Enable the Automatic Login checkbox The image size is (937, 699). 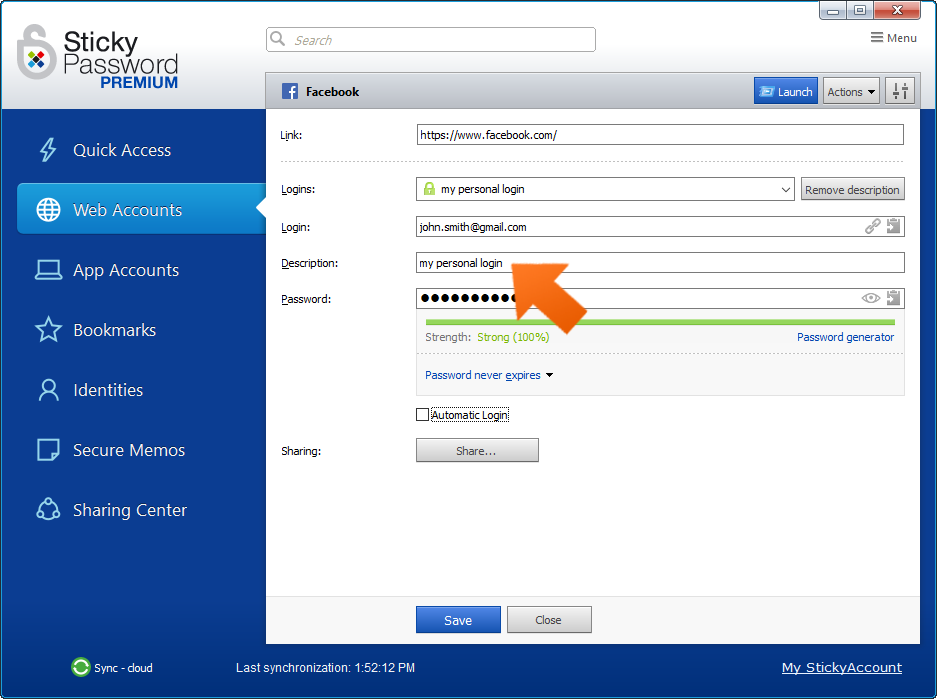click(422, 415)
